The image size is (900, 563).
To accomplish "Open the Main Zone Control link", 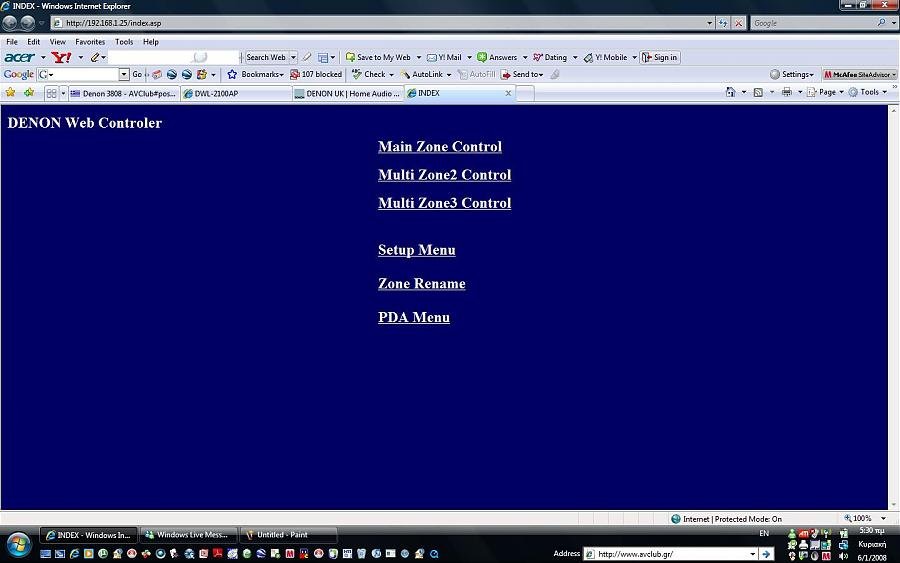I will coord(440,147).
